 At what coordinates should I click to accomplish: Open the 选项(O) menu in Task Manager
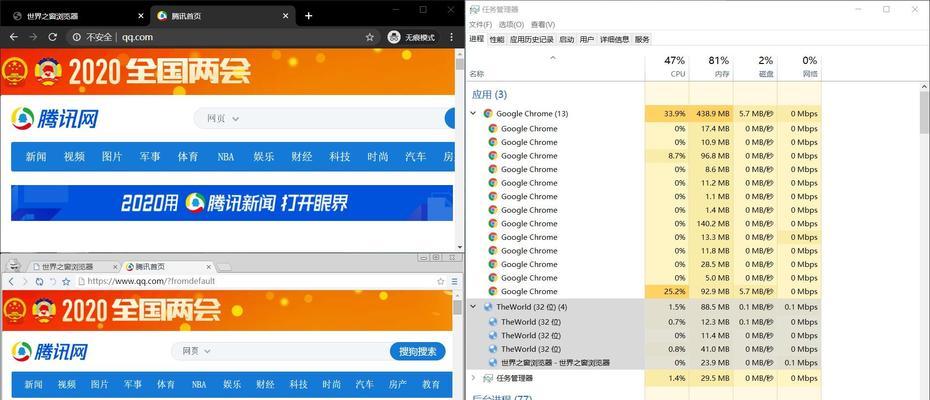511,24
